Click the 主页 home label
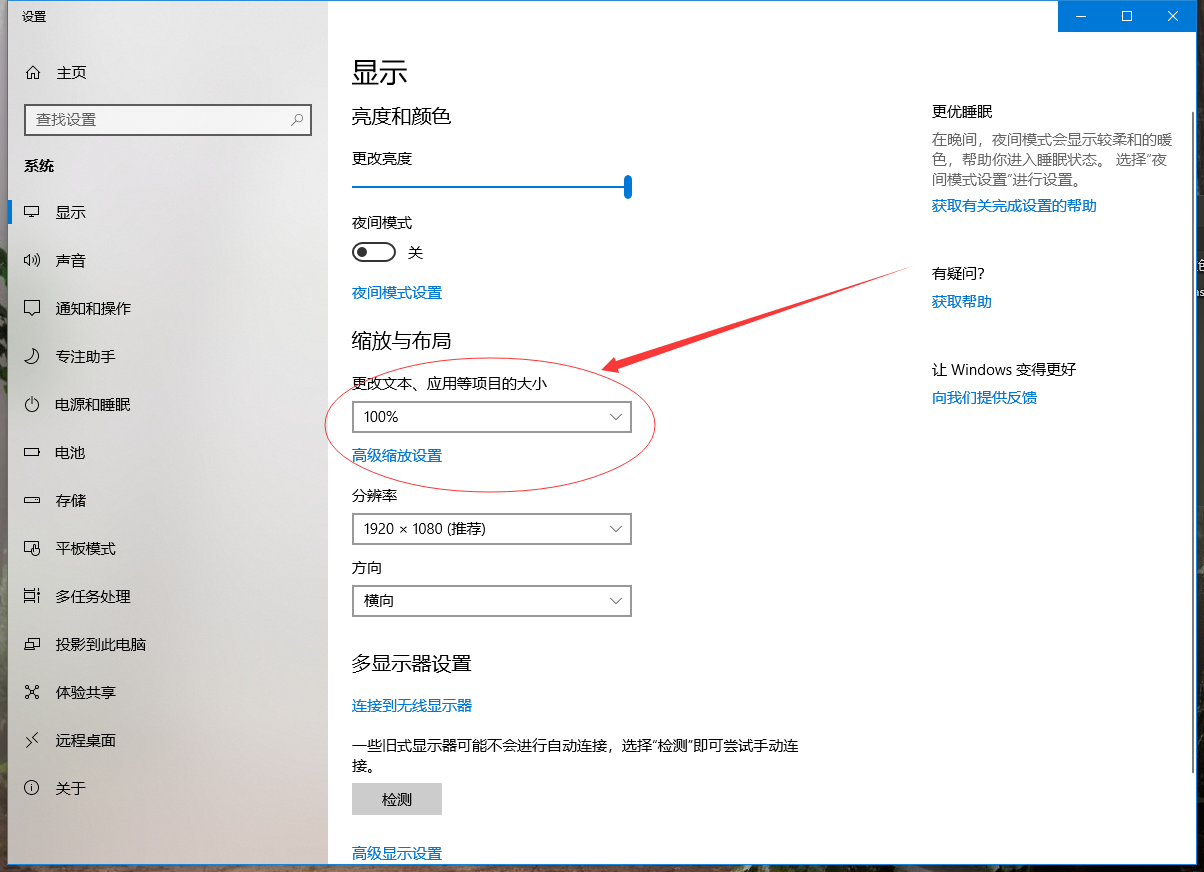The width and height of the screenshot is (1204, 872). pos(72,73)
